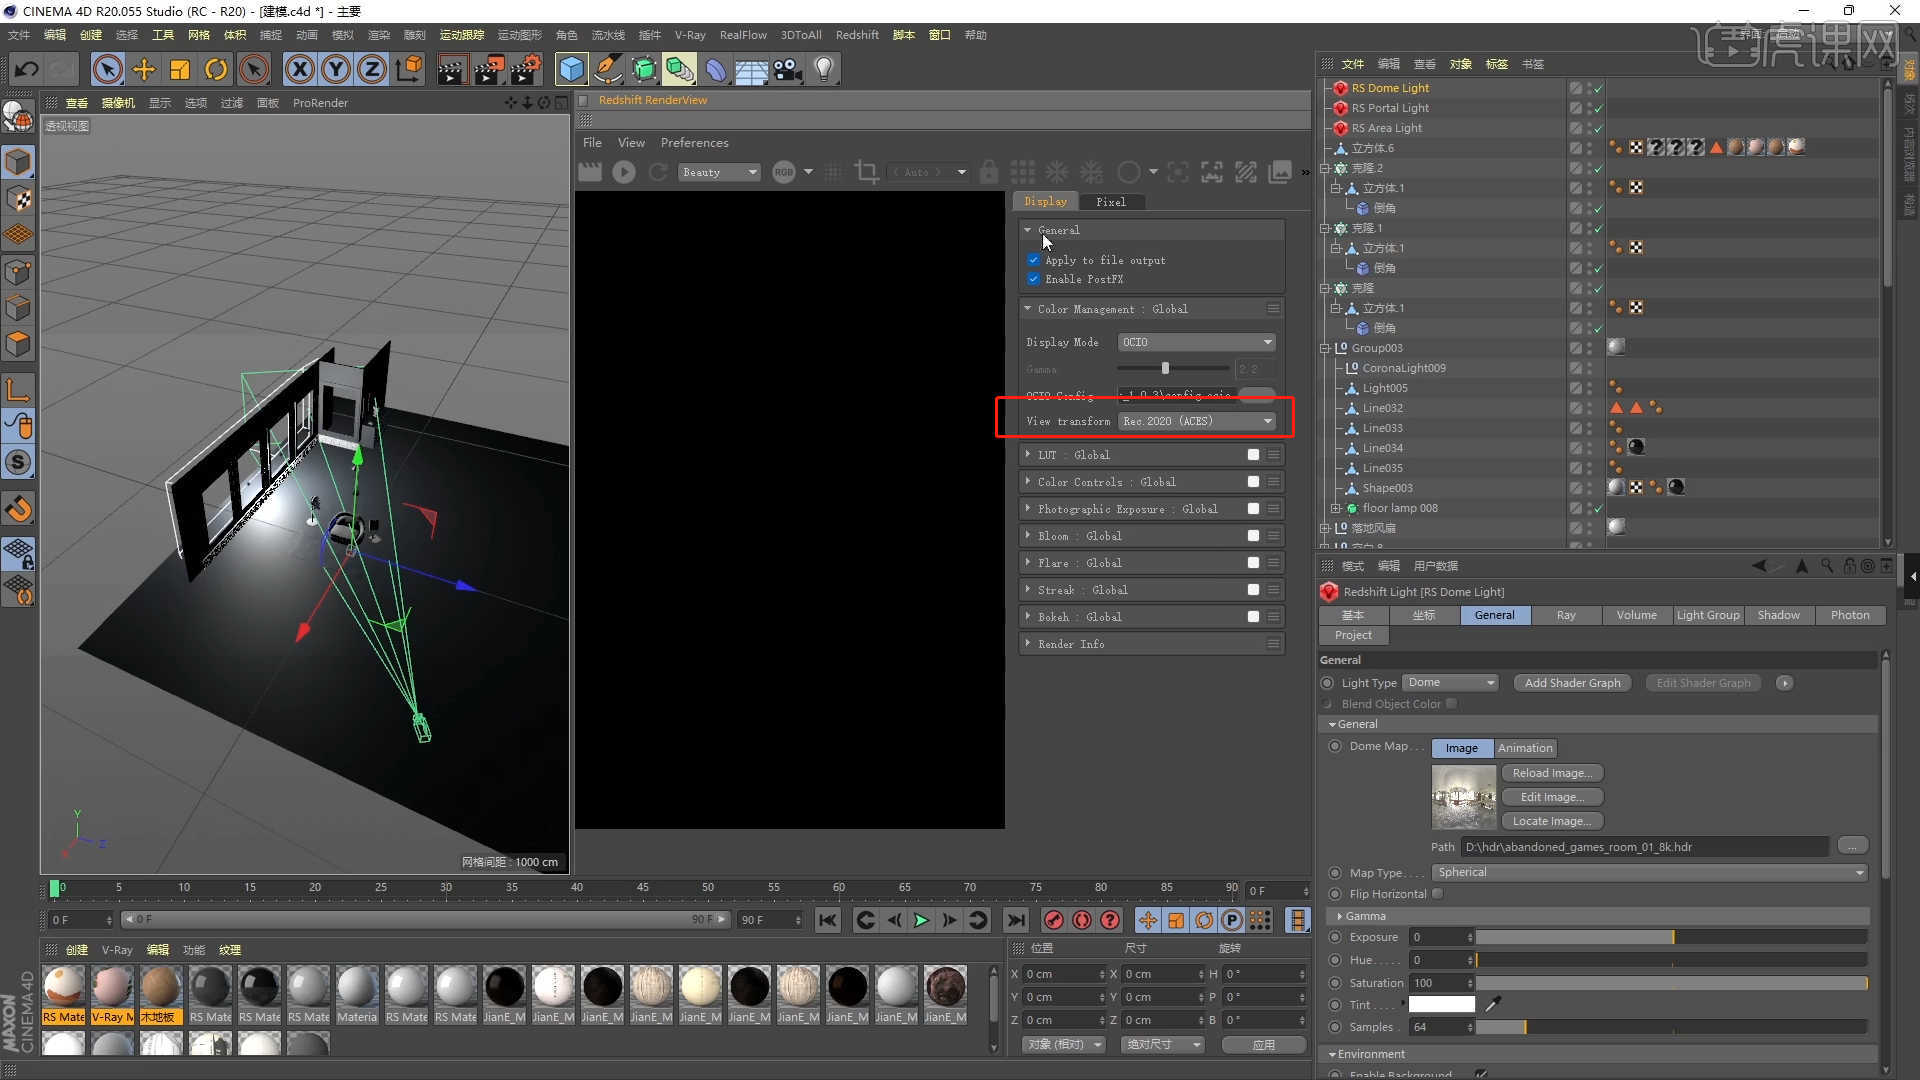Enable the Apply to file output checkbox

coord(1034,260)
